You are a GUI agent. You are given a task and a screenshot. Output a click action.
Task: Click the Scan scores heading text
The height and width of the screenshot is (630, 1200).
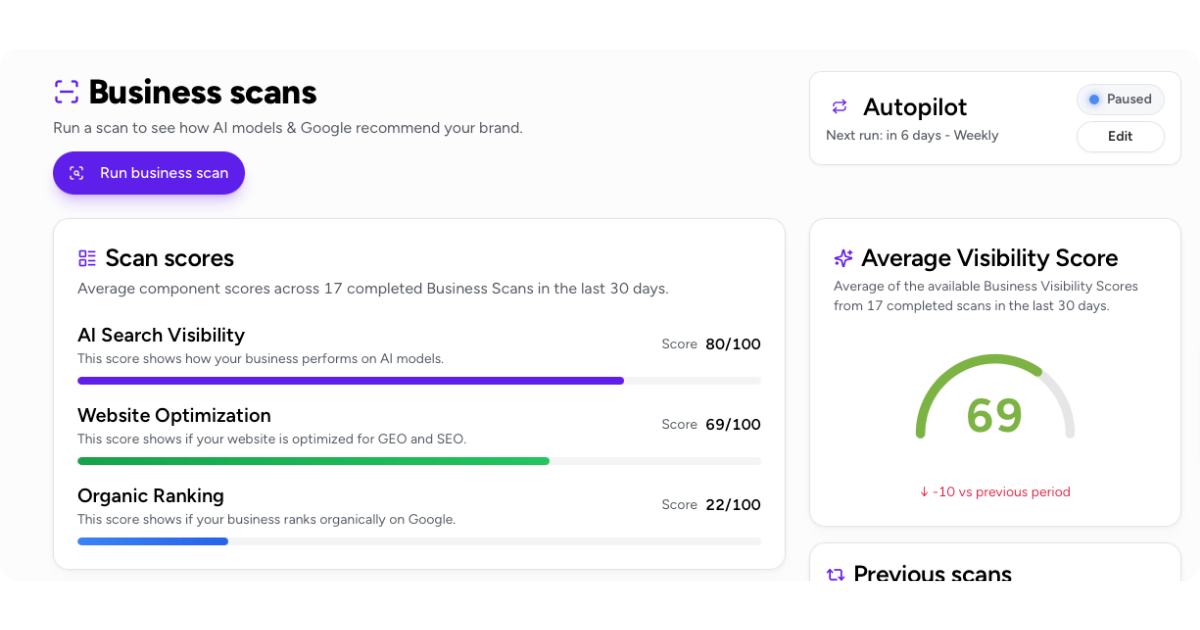coord(170,258)
